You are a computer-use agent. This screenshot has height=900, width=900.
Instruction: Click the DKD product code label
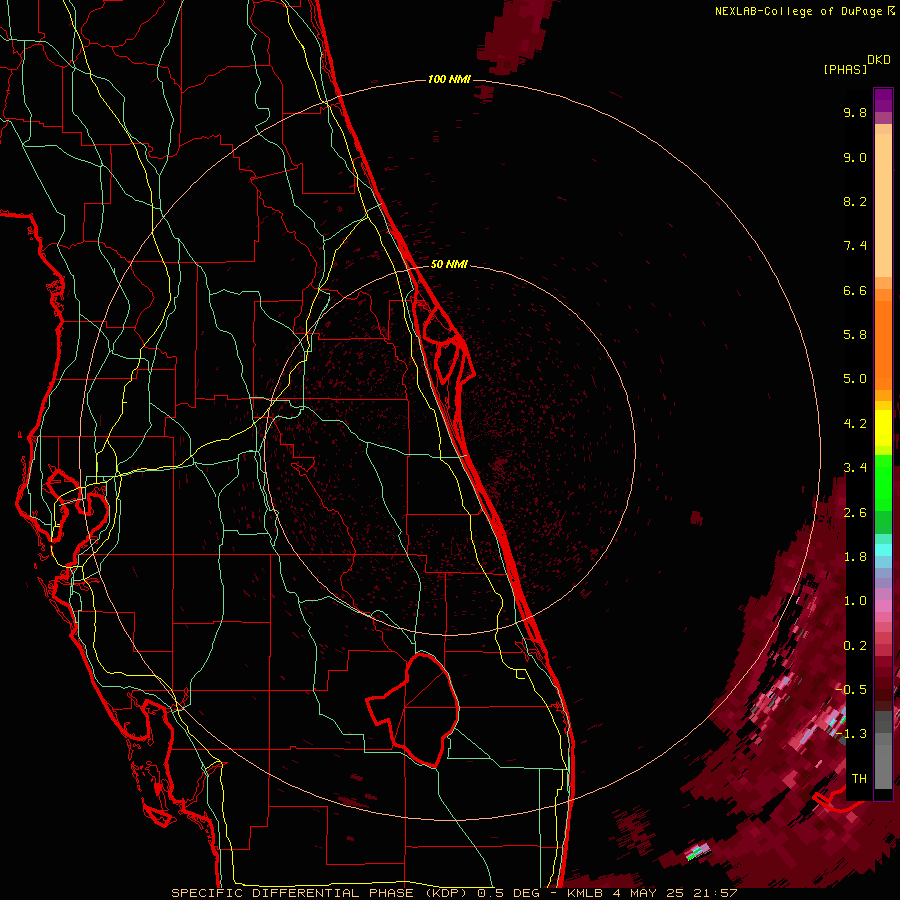(879, 60)
